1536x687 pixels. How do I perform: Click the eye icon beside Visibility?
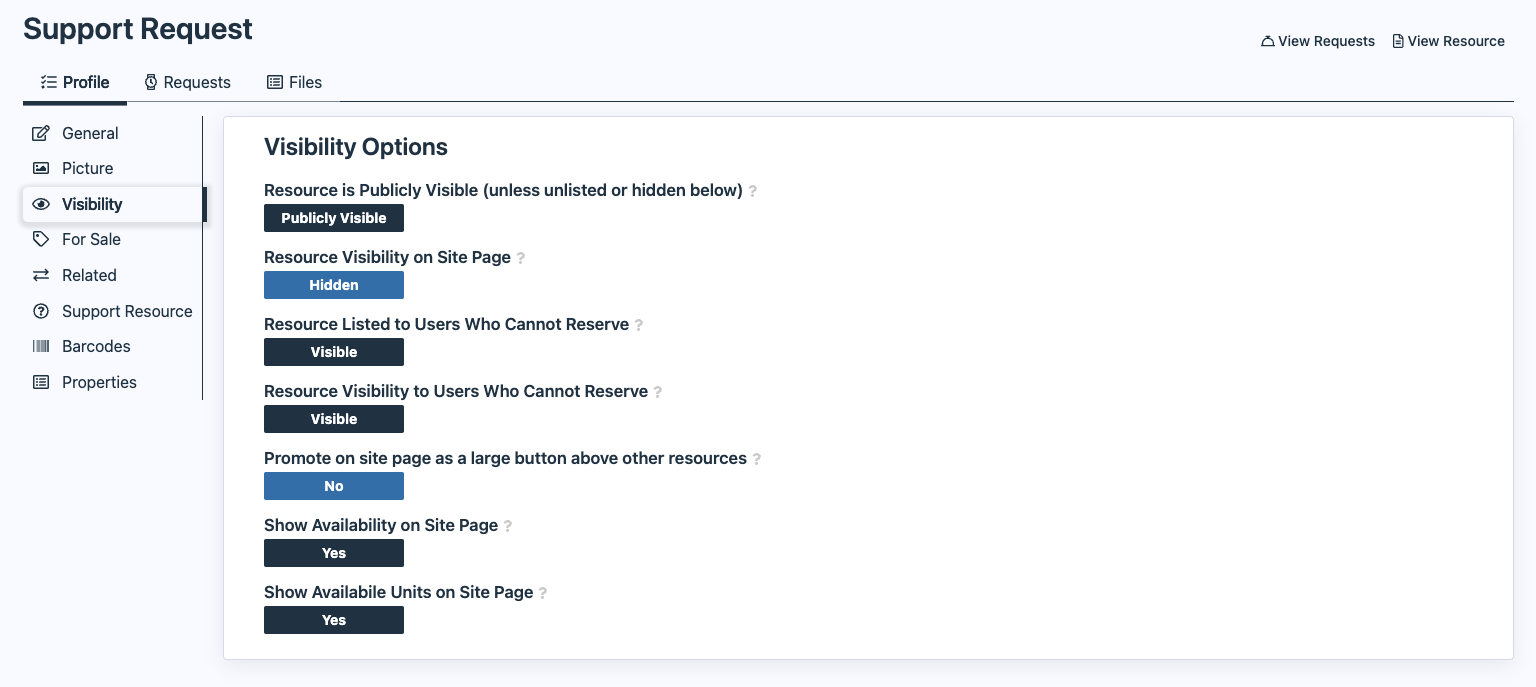(x=41, y=204)
